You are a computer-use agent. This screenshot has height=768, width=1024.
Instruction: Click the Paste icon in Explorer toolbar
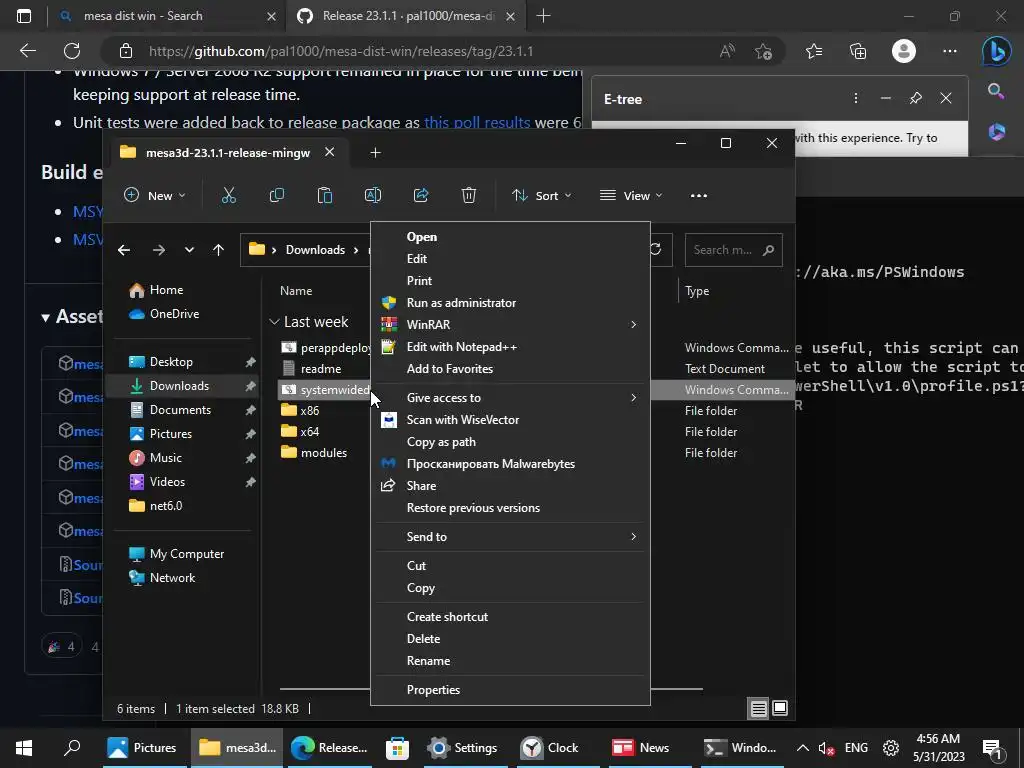click(325, 195)
